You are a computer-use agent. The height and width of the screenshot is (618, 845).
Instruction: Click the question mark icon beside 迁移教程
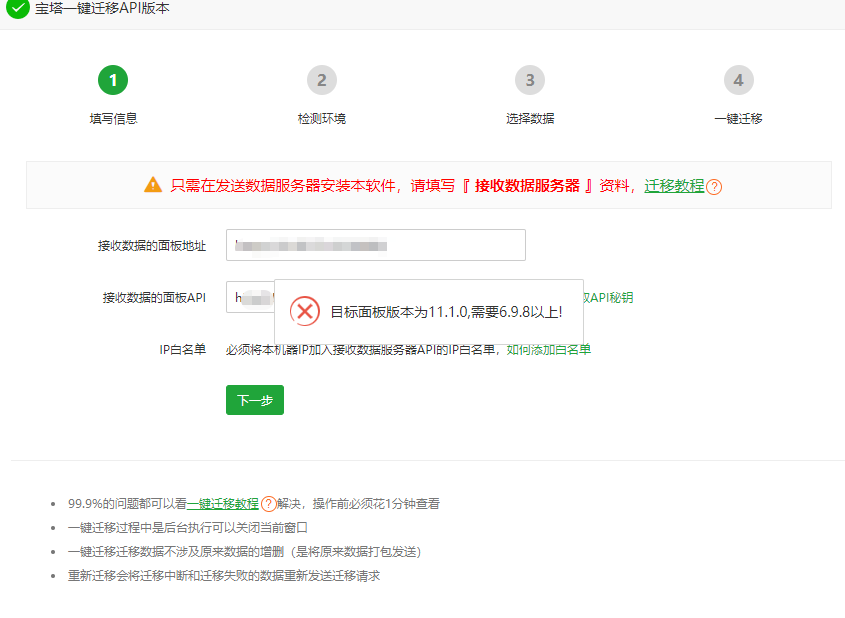714,187
